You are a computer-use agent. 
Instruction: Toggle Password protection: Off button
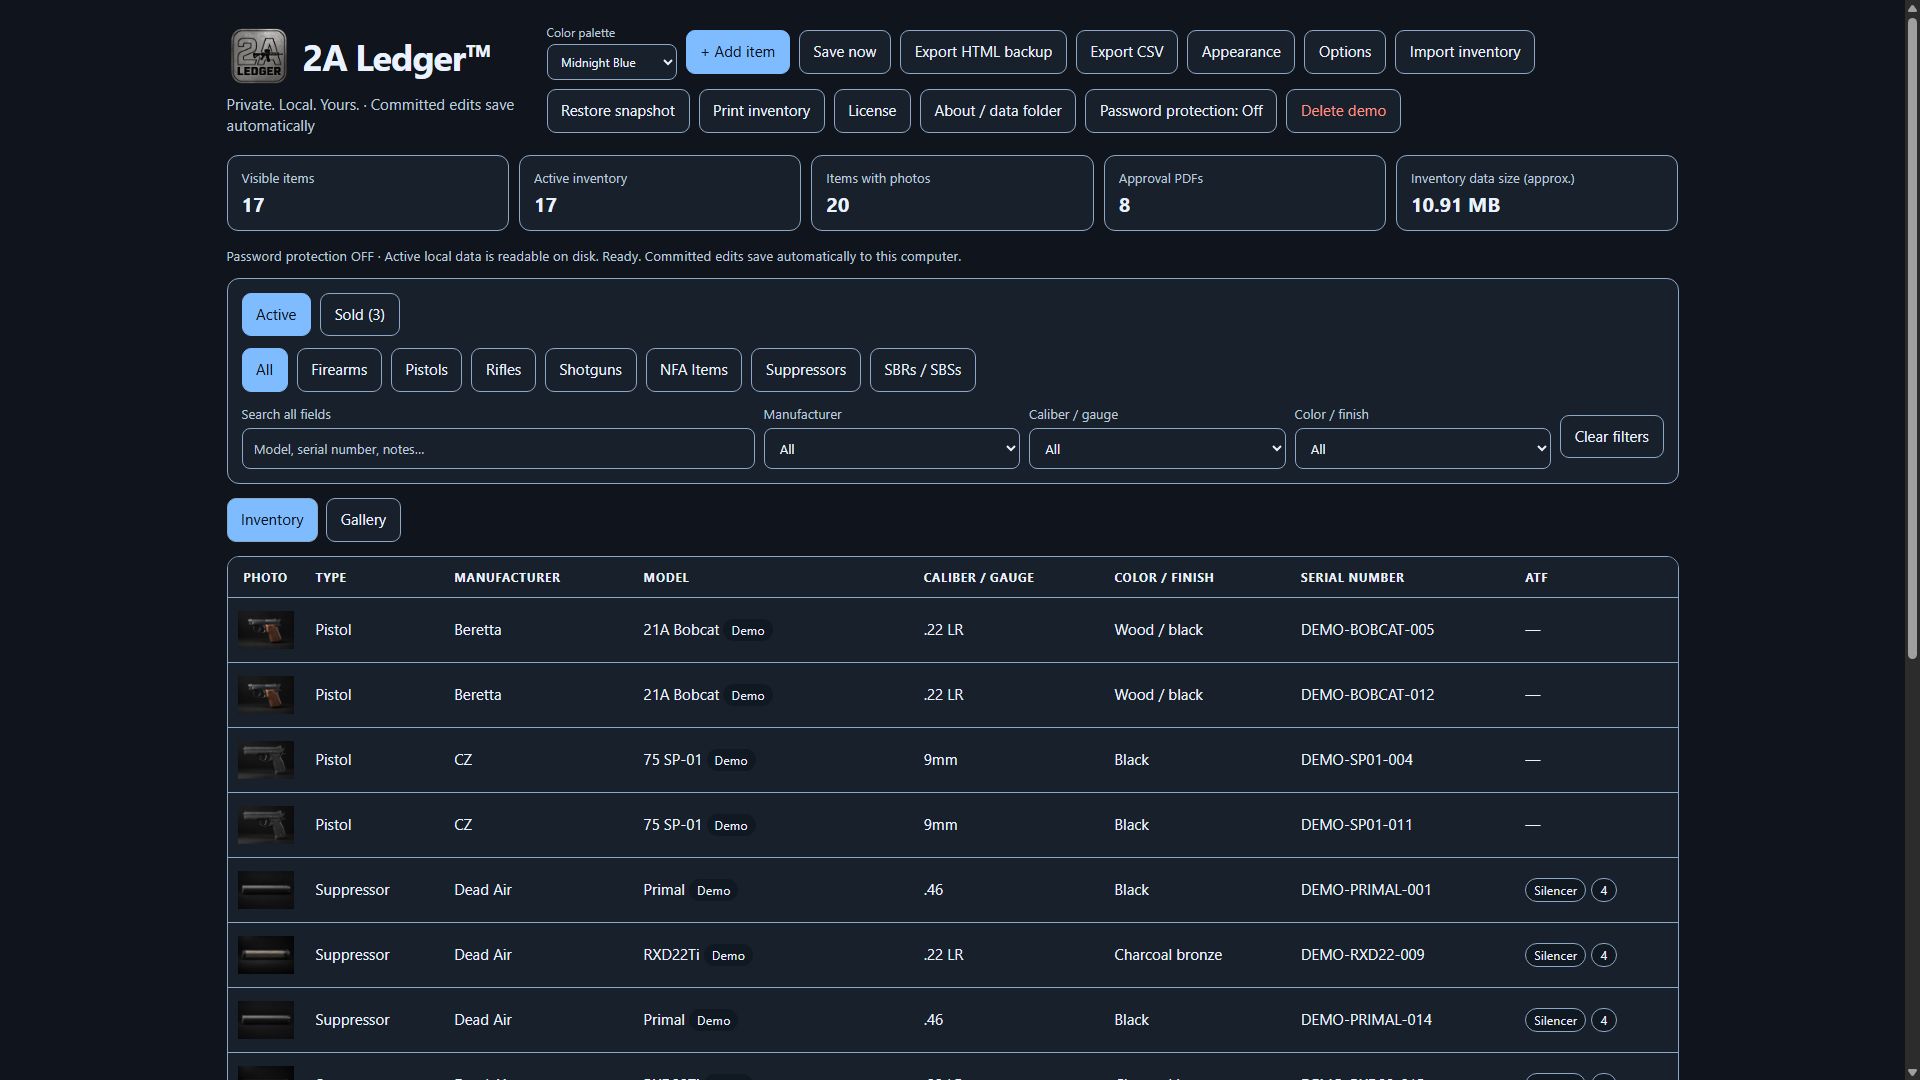[1181, 111]
